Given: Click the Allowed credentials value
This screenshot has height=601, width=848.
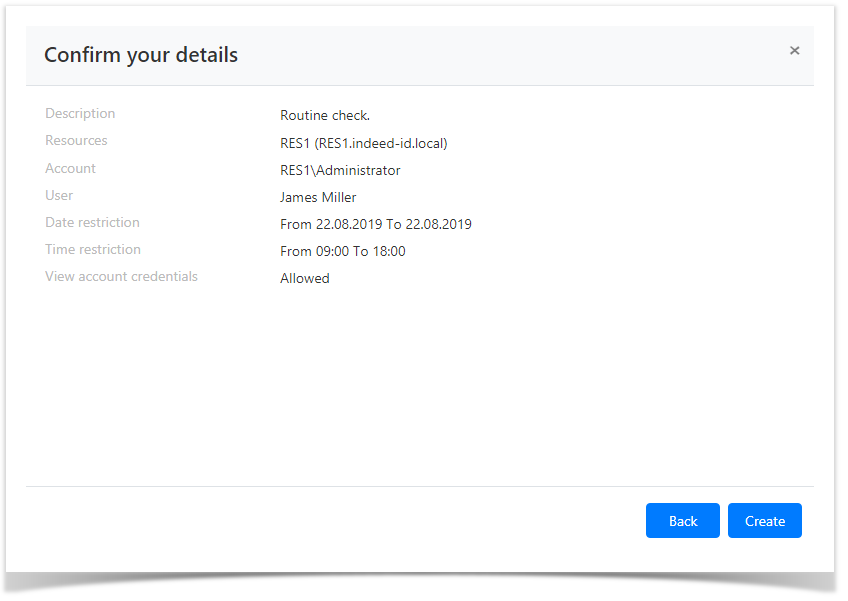Looking at the screenshot, I should pos(304,279).
